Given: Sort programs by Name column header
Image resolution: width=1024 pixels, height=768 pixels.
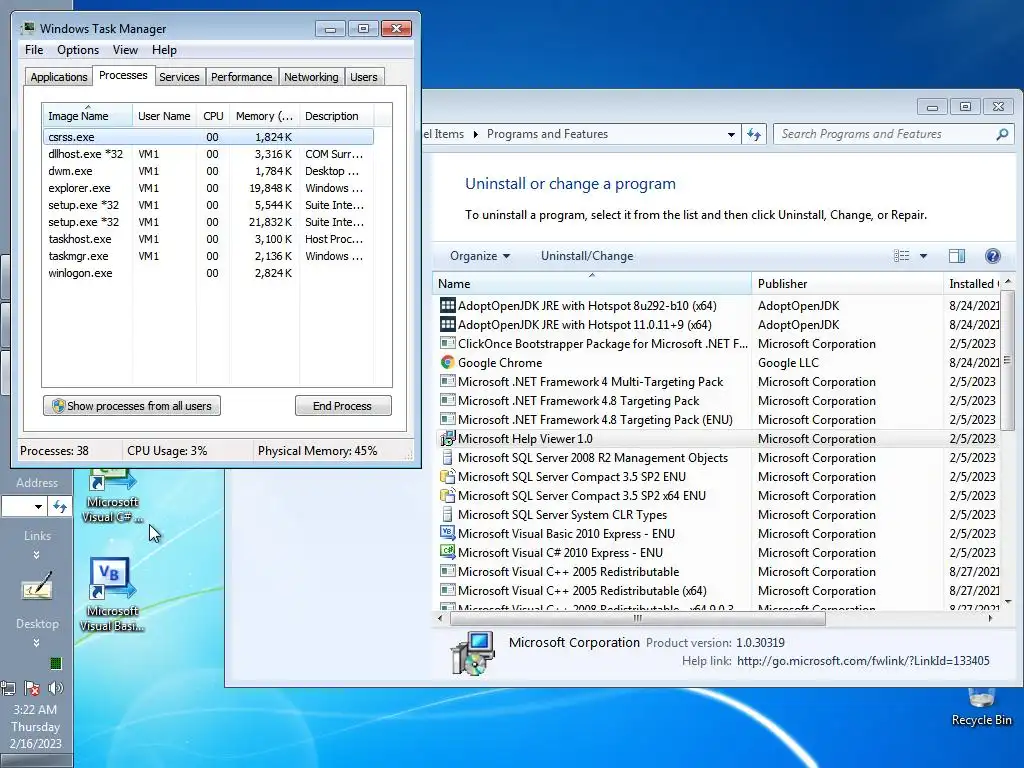Looking at the screenshot, I should [591, 283].
